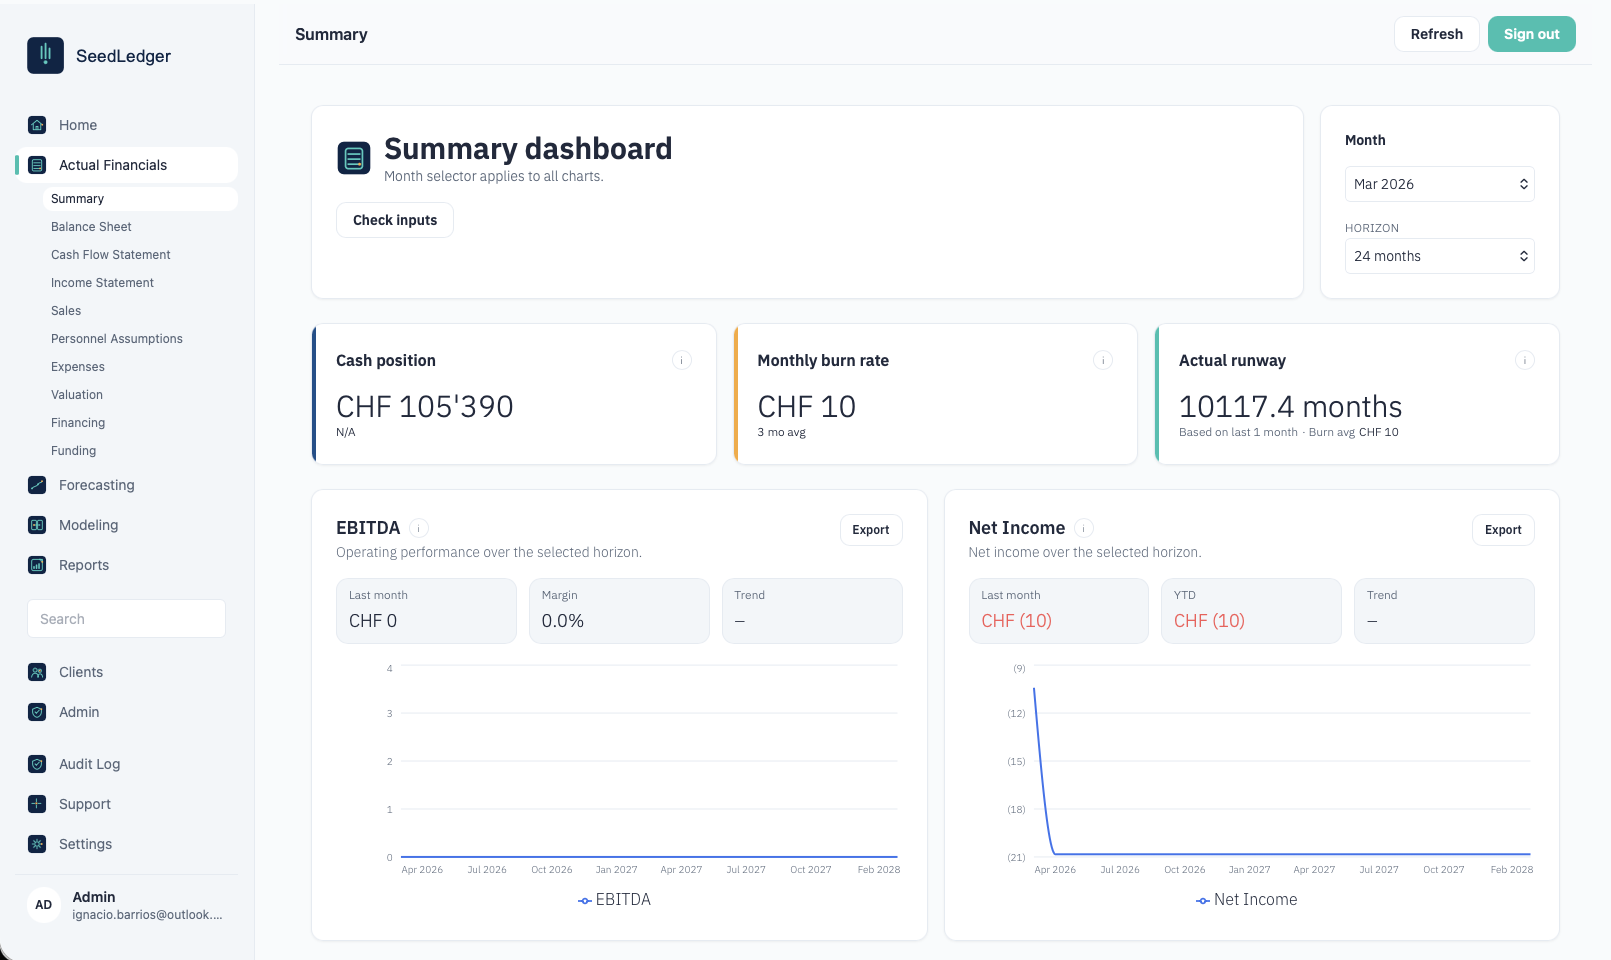Click Net Income Last month CHF (10) card
Screen dimensions: 1611x960
click(x=1058, y=611)
